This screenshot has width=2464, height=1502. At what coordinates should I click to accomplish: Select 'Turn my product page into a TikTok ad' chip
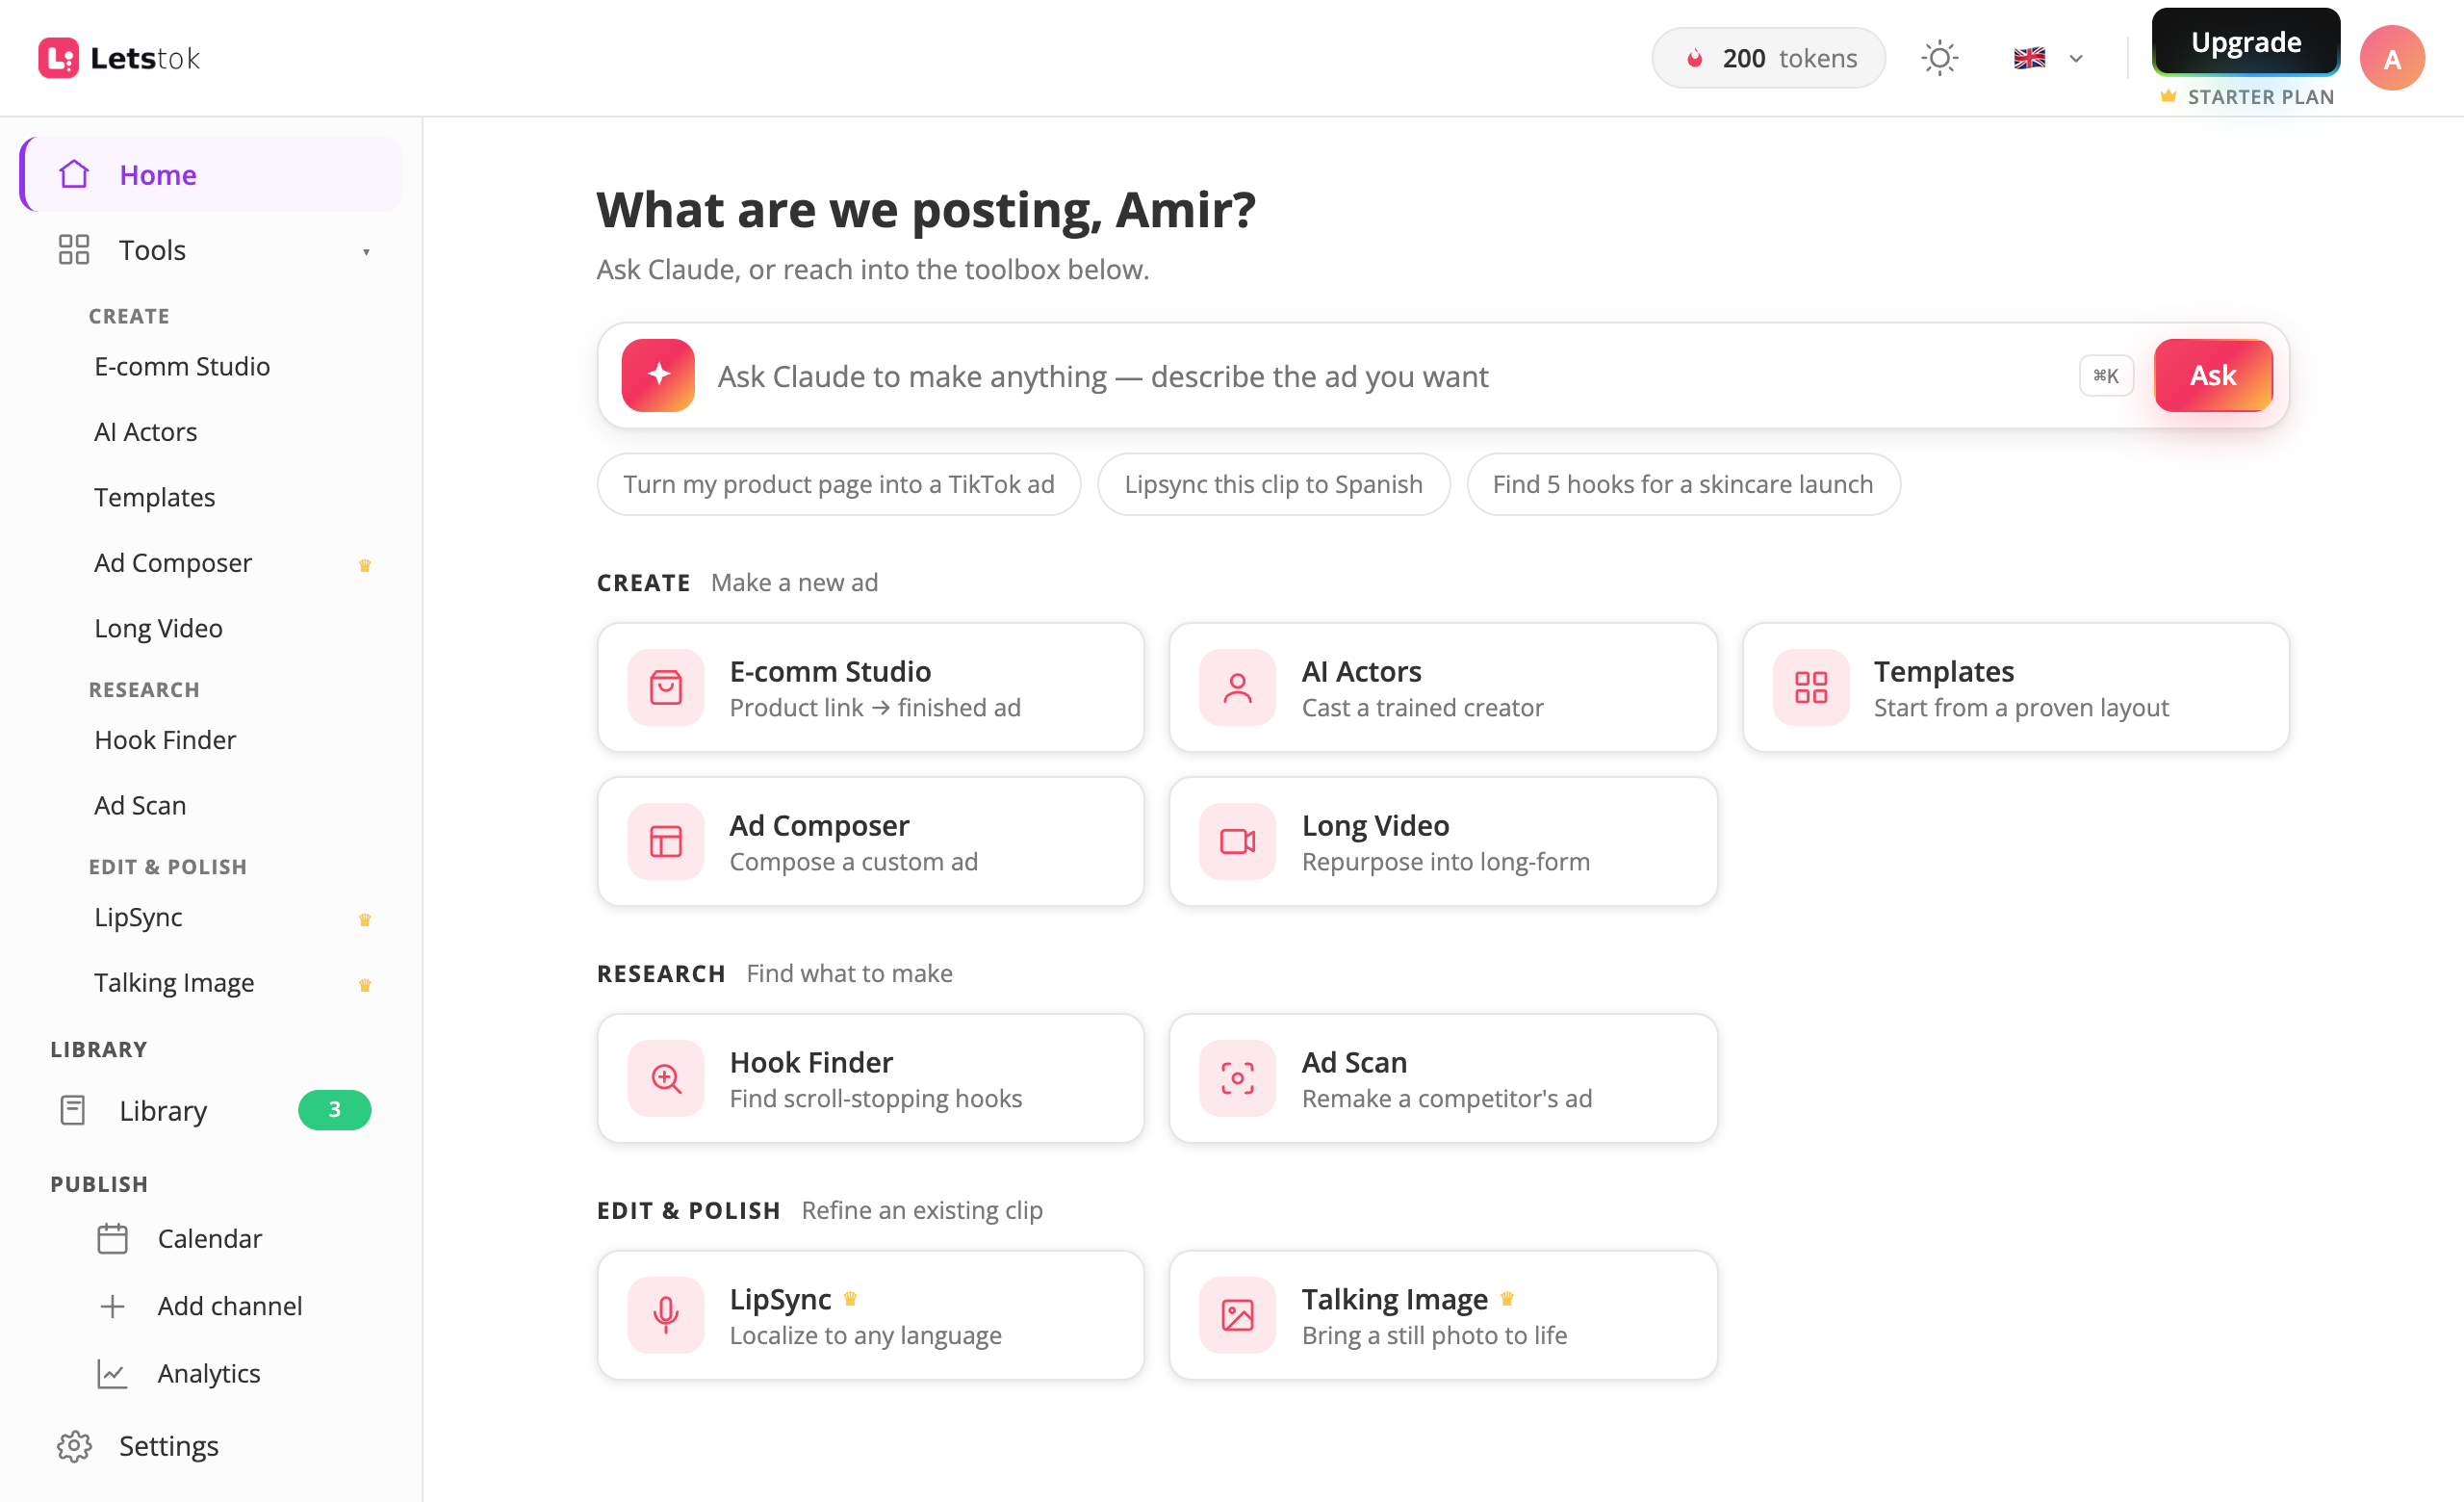838,484
